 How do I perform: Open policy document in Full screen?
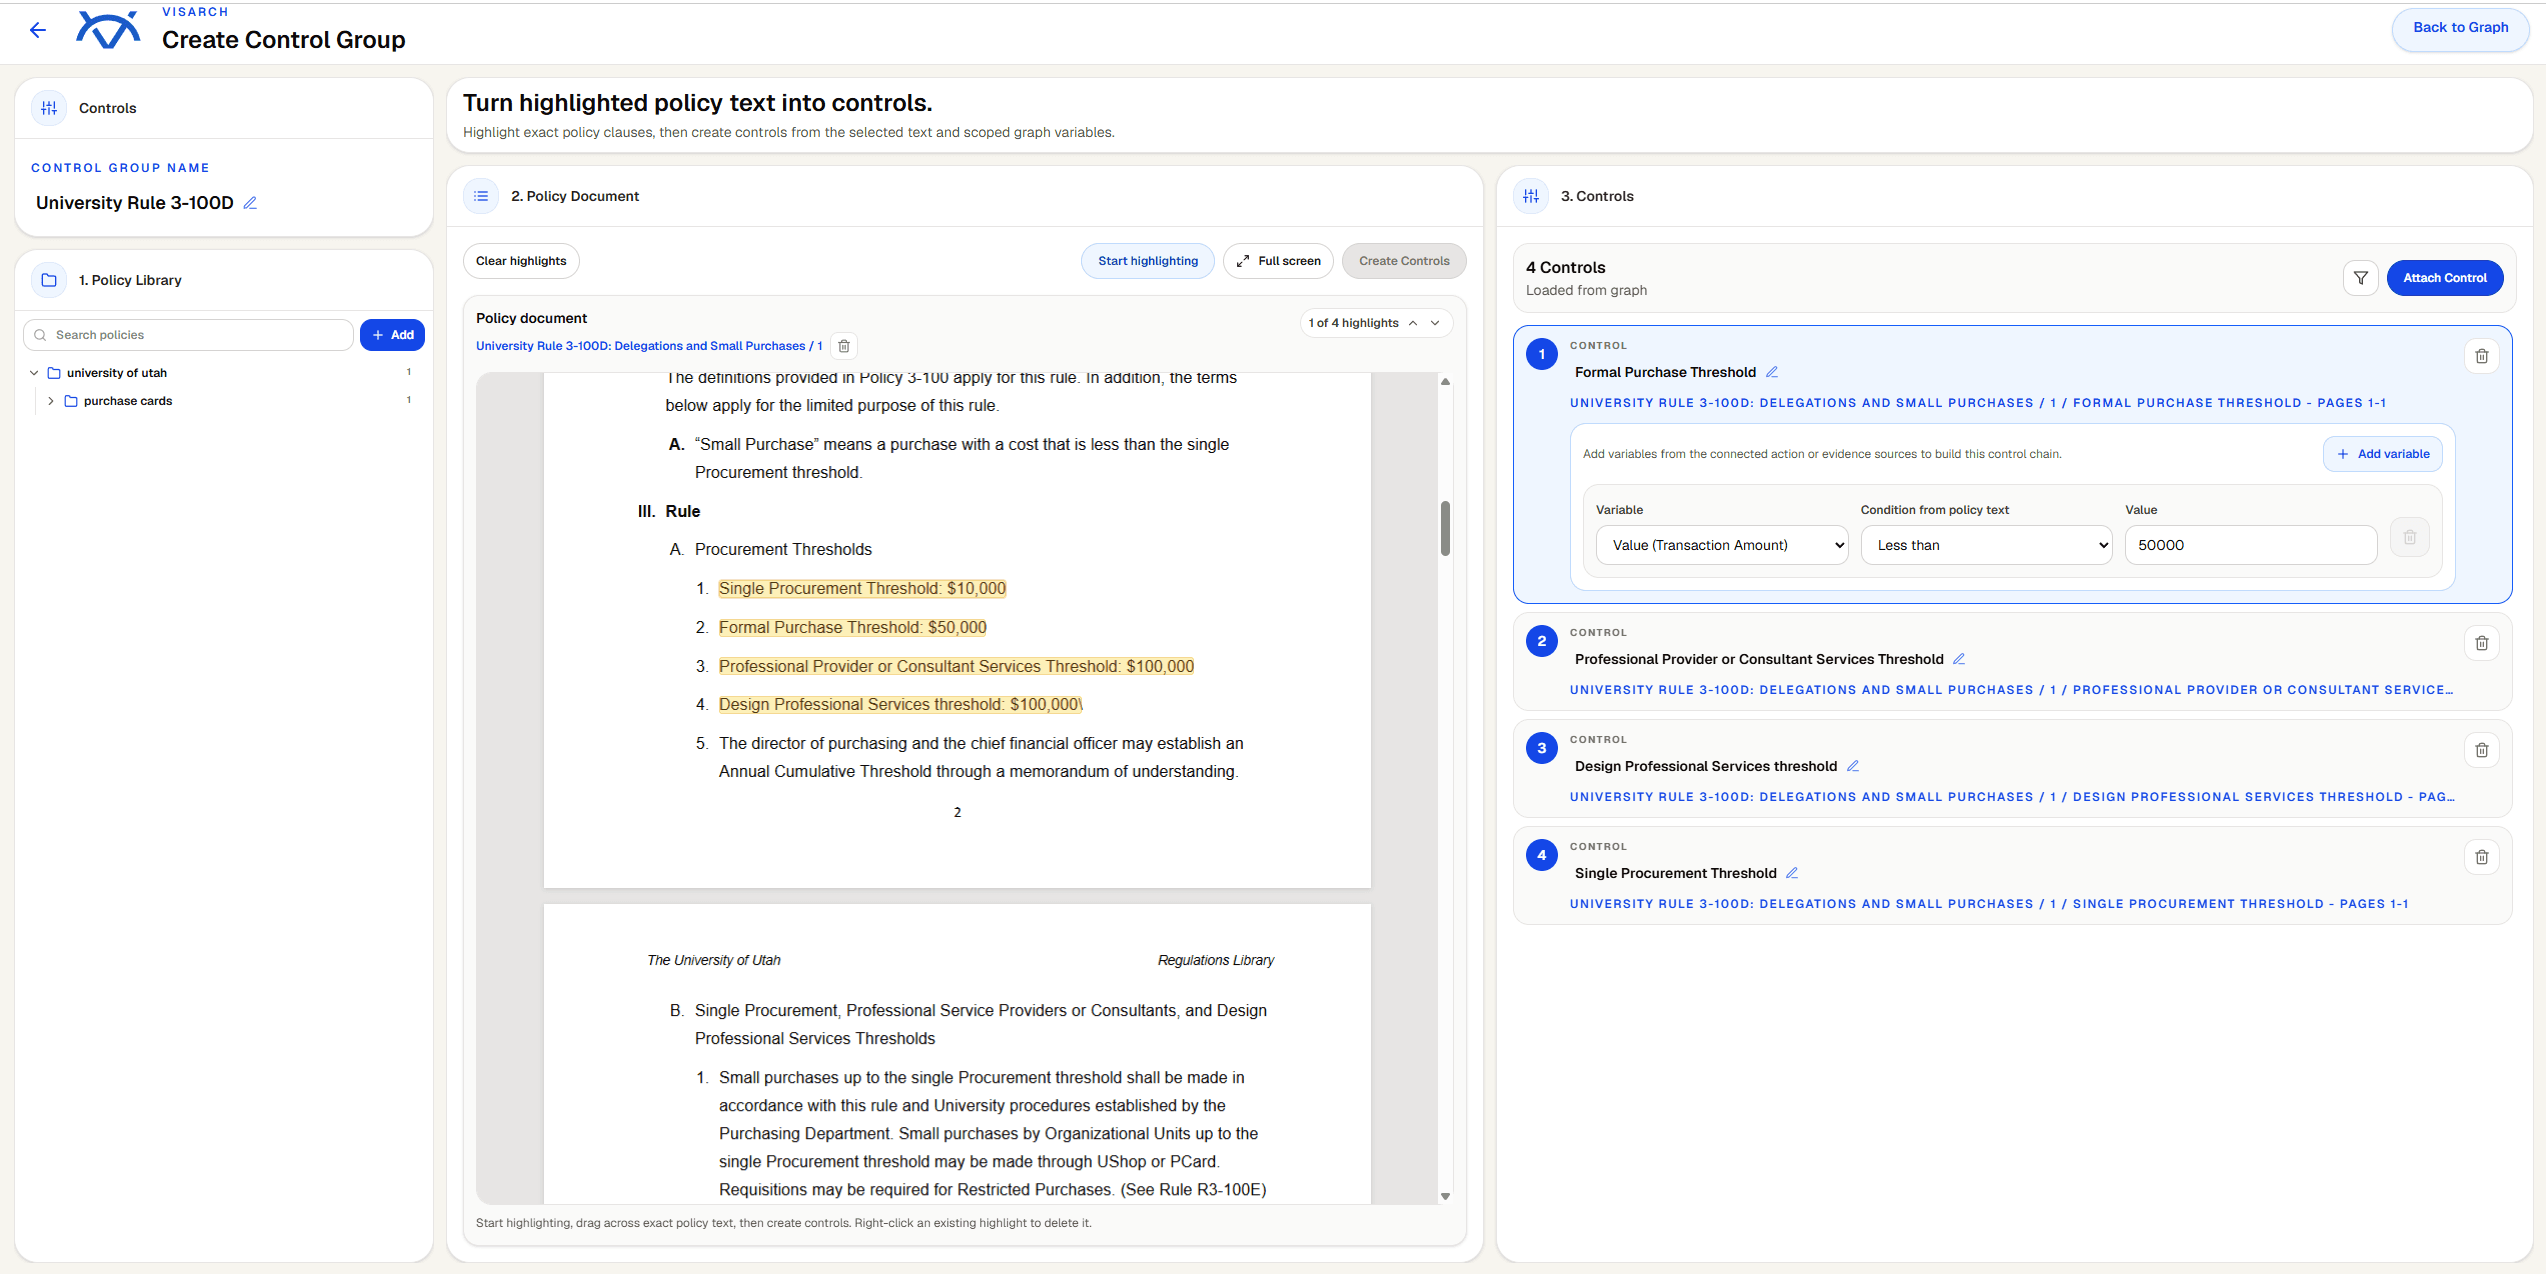coord(1278,261)
